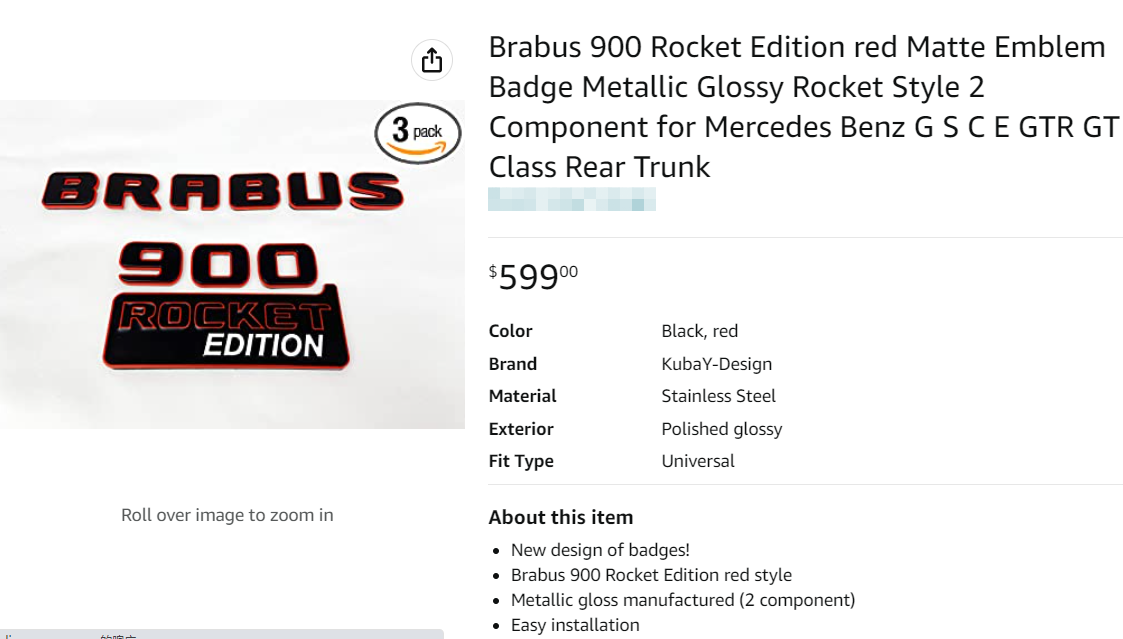The image size is (1123, 639).
Task: Select the Brand name KubaY-Design
Action: pos(717,363)
